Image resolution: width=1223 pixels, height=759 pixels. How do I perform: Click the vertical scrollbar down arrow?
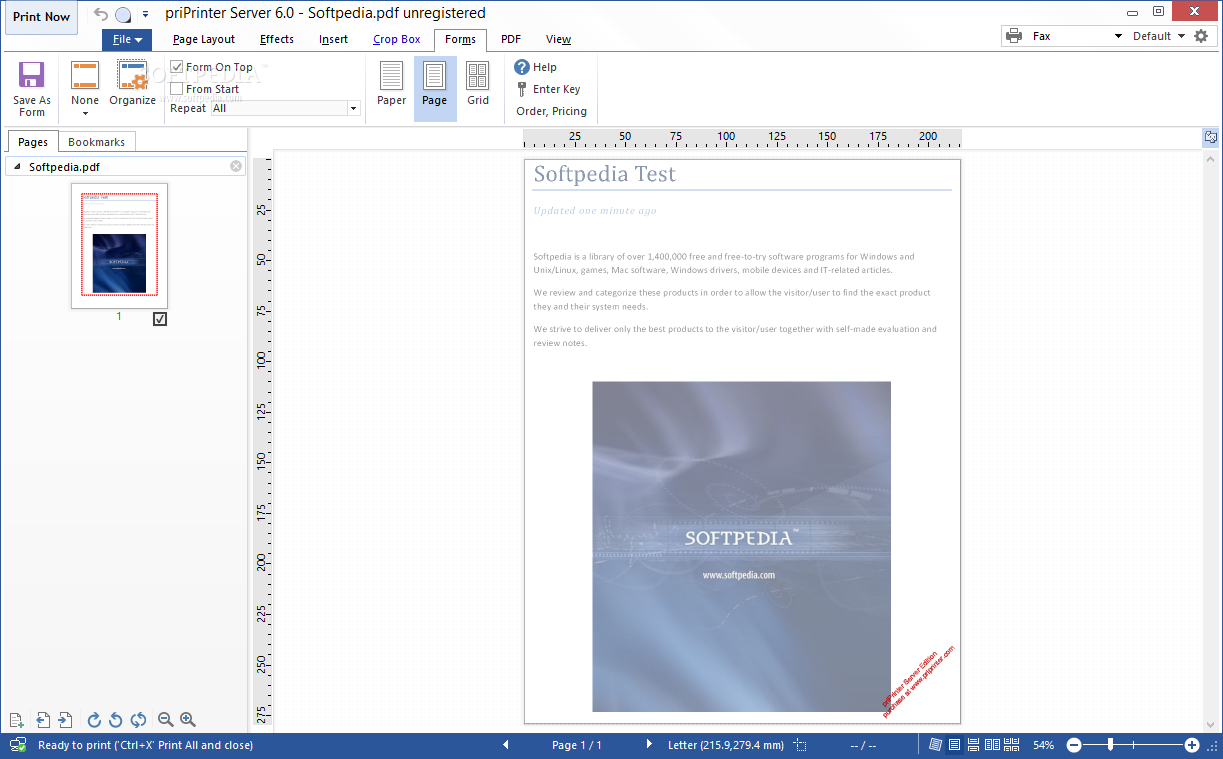[x=1211, y=724]
